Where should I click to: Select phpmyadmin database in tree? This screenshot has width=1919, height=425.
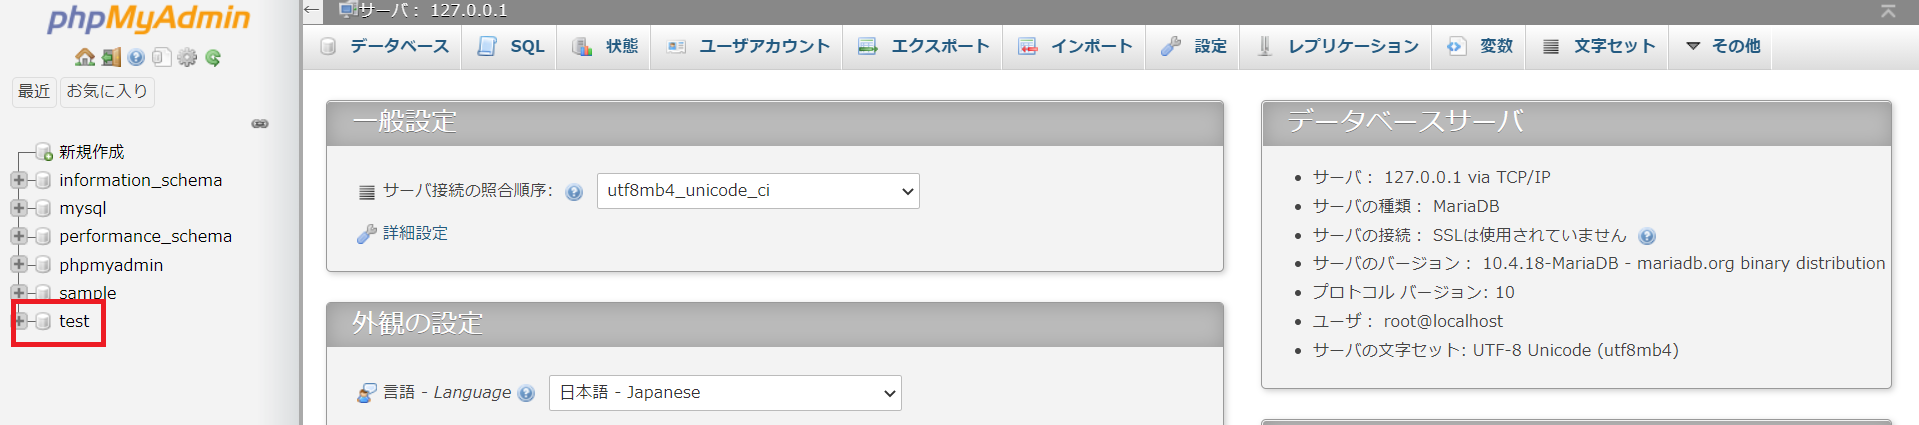(111, 265)
